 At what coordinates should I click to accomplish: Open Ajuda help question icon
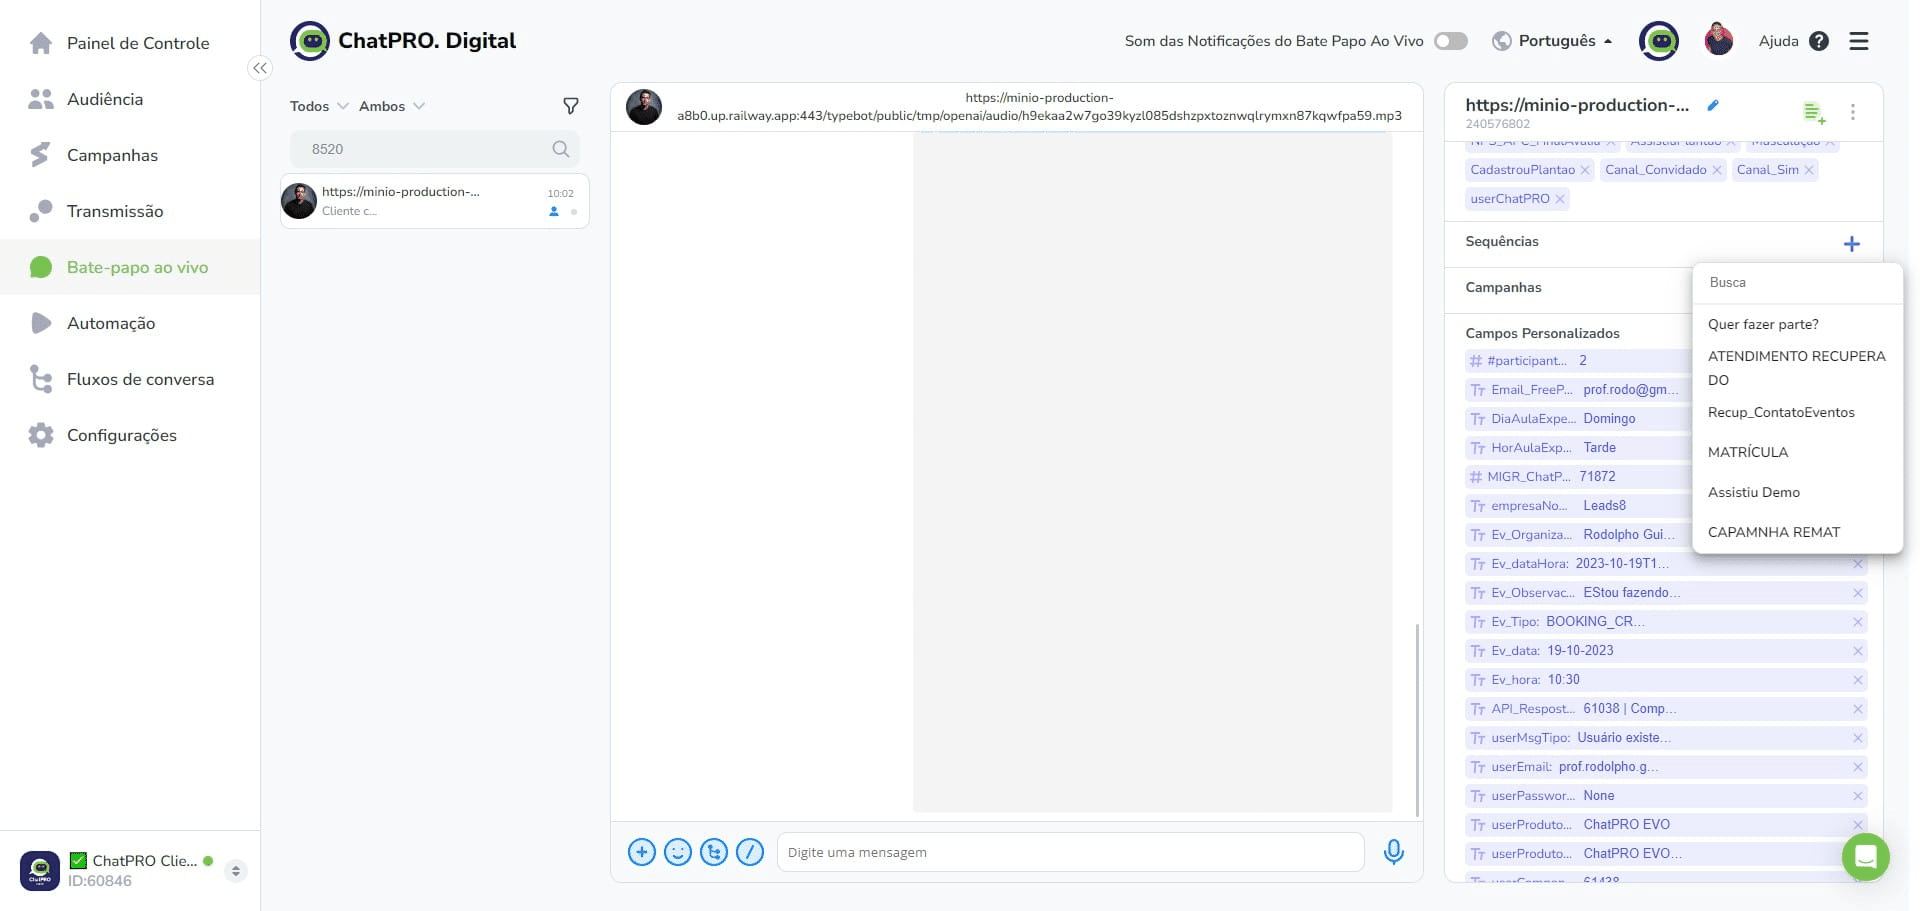pos(1819,41)
